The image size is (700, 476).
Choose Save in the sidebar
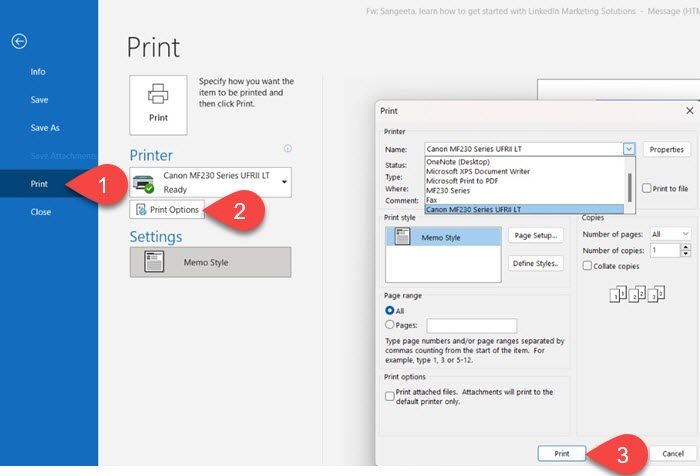click(39, 100)
